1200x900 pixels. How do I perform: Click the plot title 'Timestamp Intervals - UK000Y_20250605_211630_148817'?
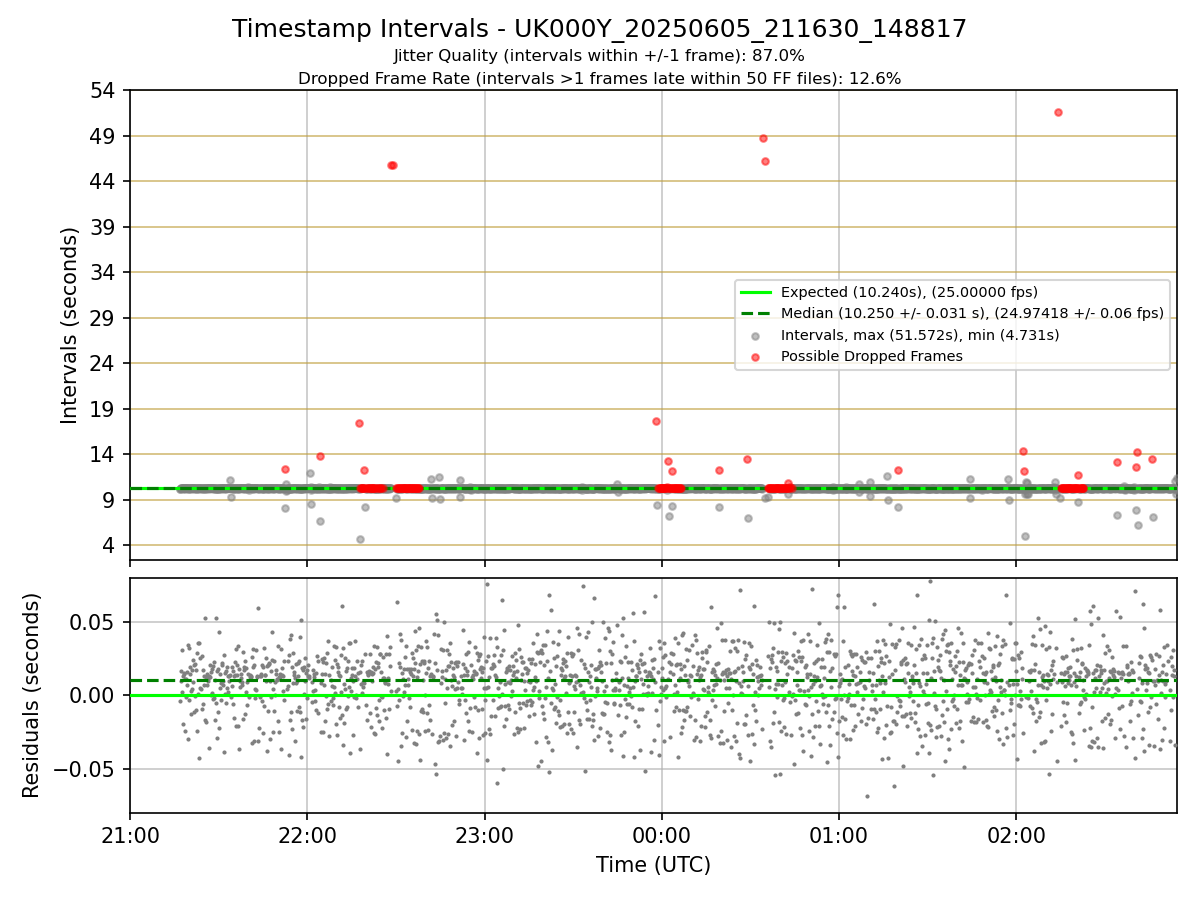[x=599, y=29]
